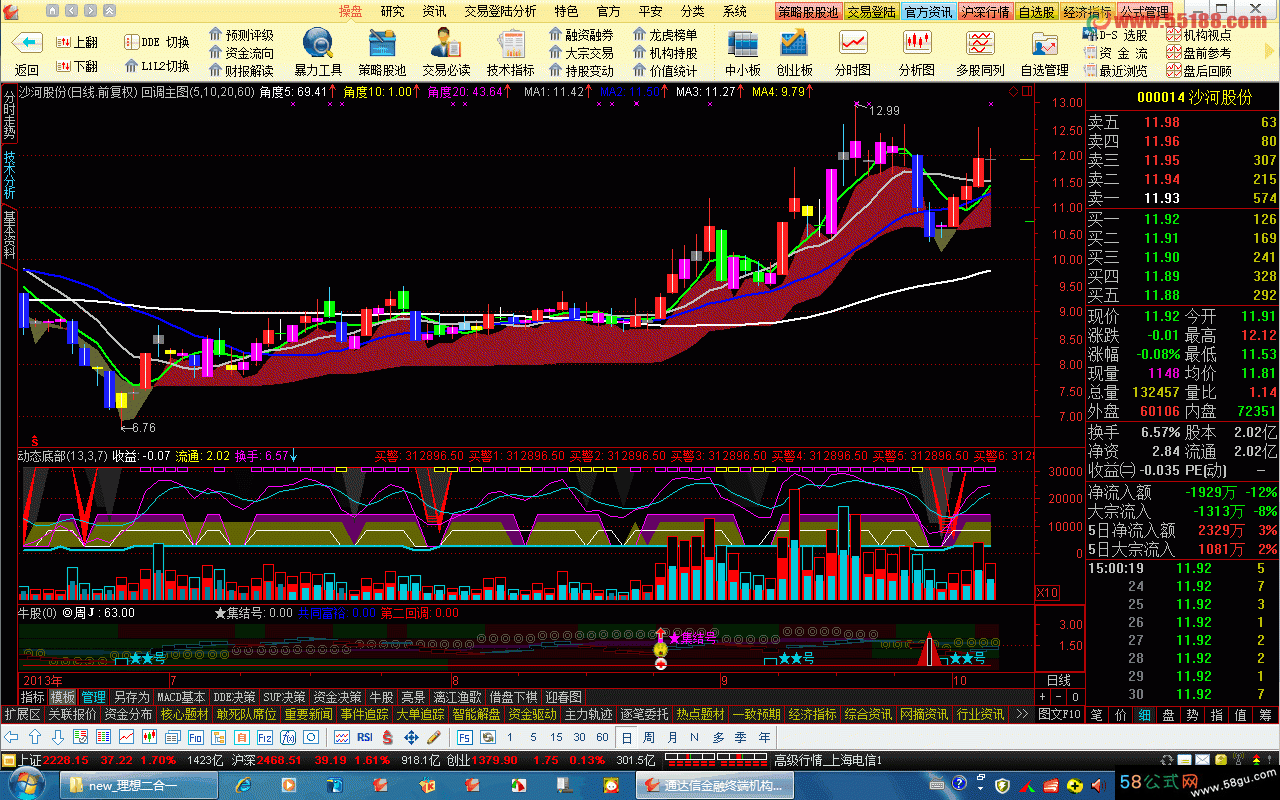Select the 60 minute period

point(601,737)
